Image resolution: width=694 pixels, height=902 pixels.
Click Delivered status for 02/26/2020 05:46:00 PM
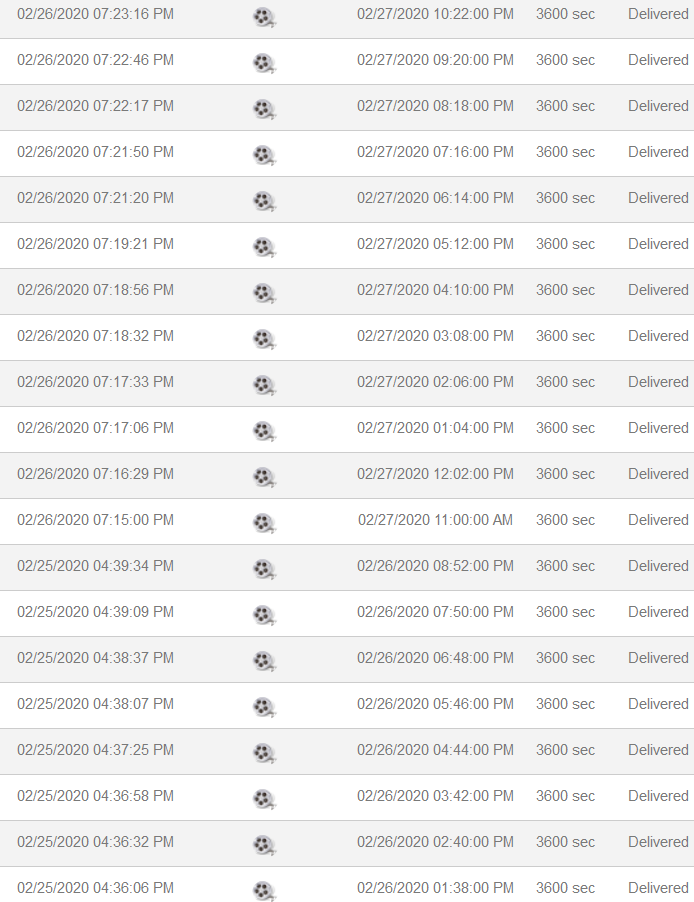tap(658, 704)
